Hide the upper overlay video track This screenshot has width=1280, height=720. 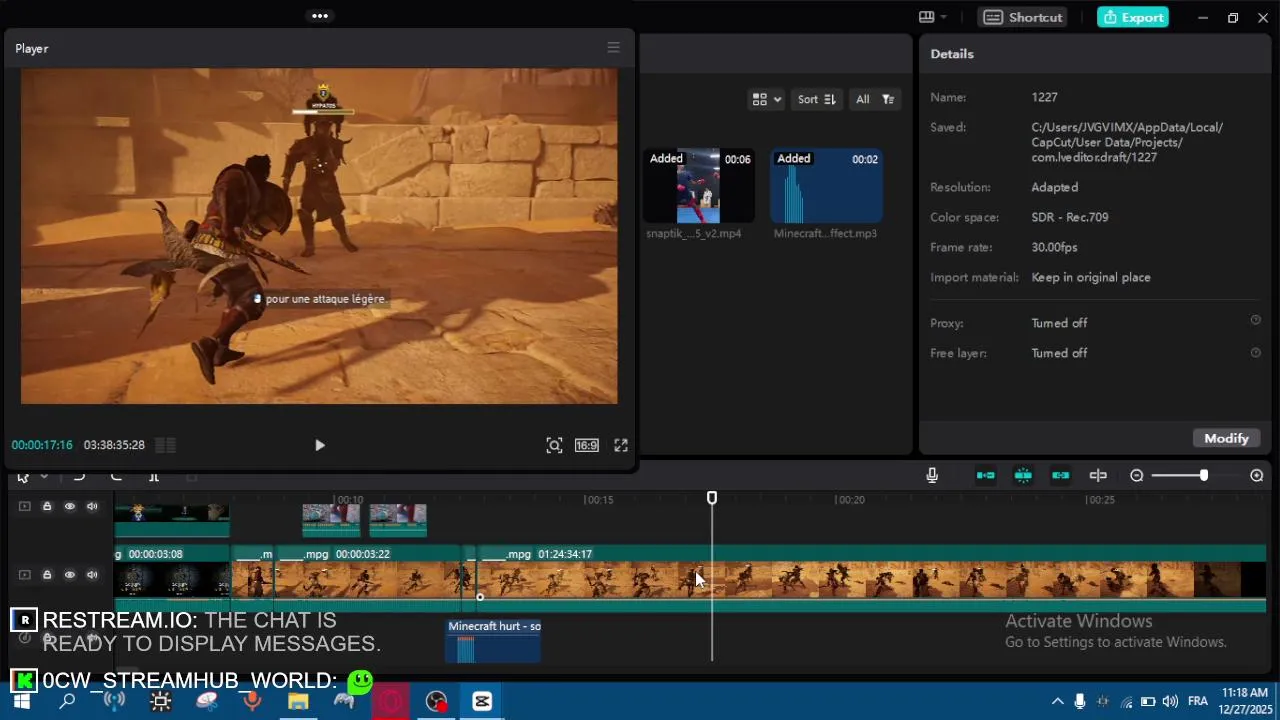coord(70,507)
